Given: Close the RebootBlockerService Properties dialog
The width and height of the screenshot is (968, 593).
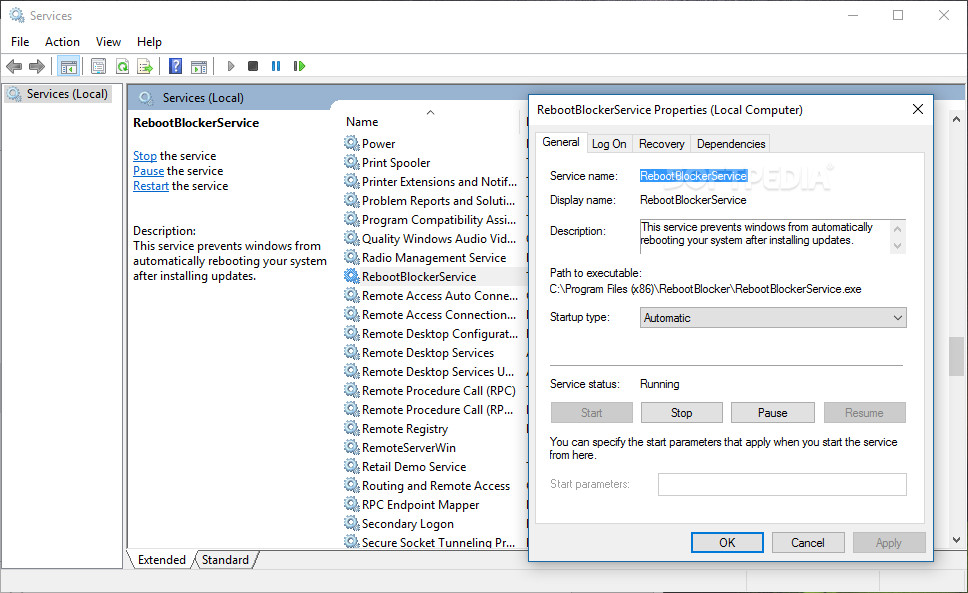Looking at the screenshot, I should coord(918,109).
